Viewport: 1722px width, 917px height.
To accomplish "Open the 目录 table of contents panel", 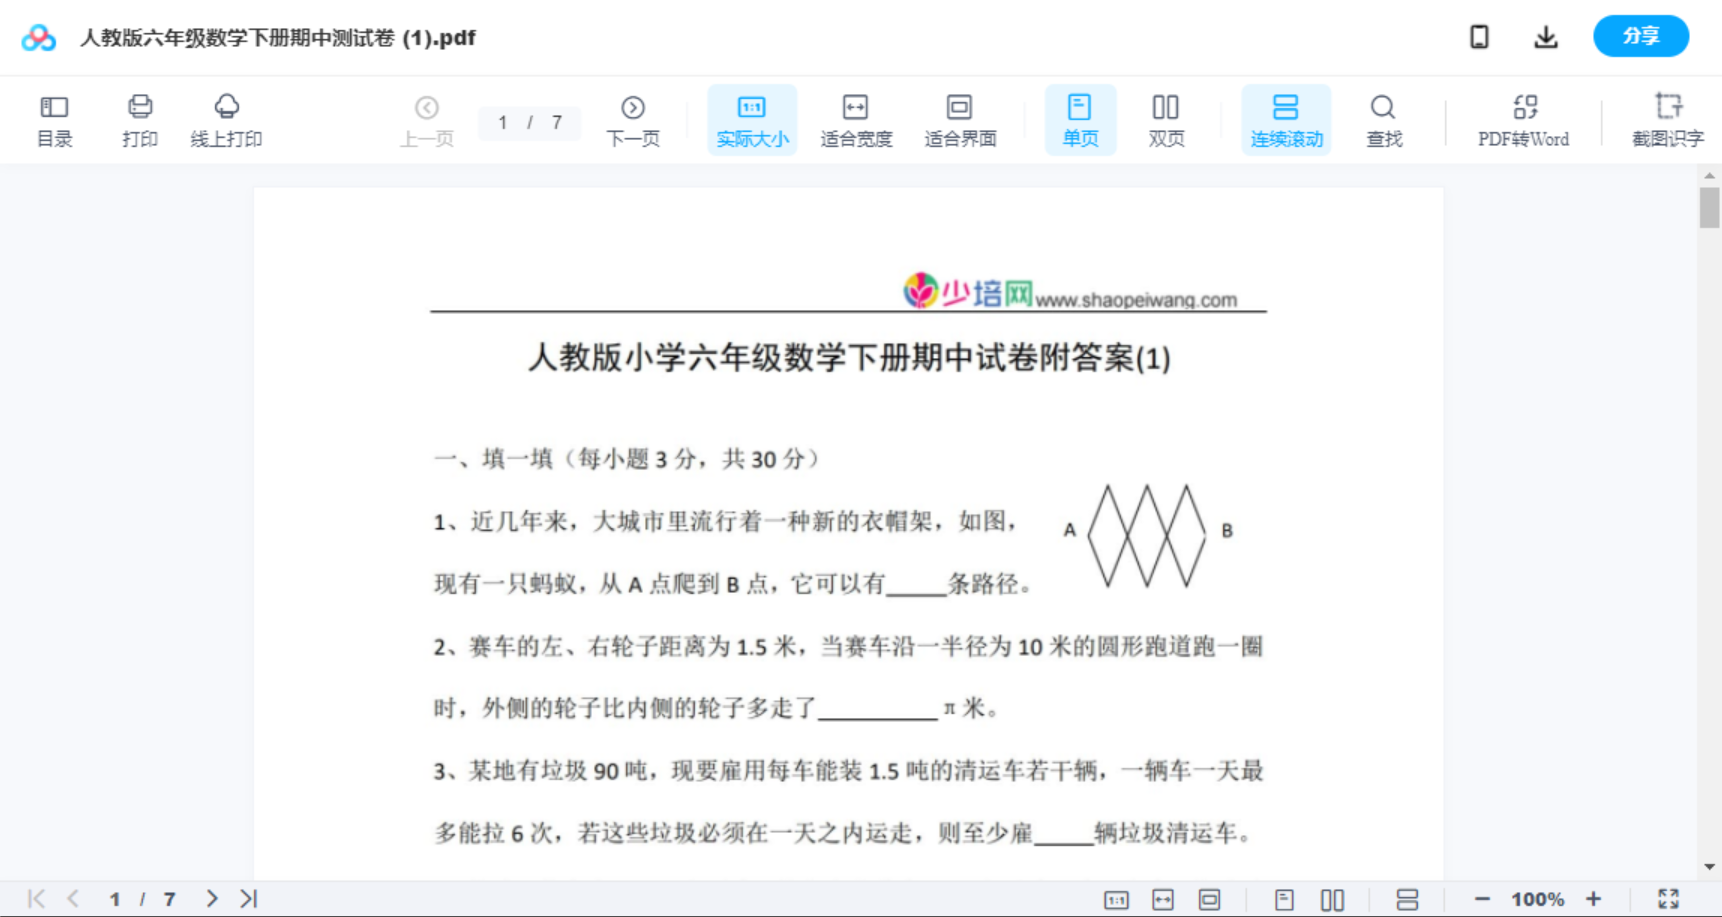I will [x=54, y=119].
